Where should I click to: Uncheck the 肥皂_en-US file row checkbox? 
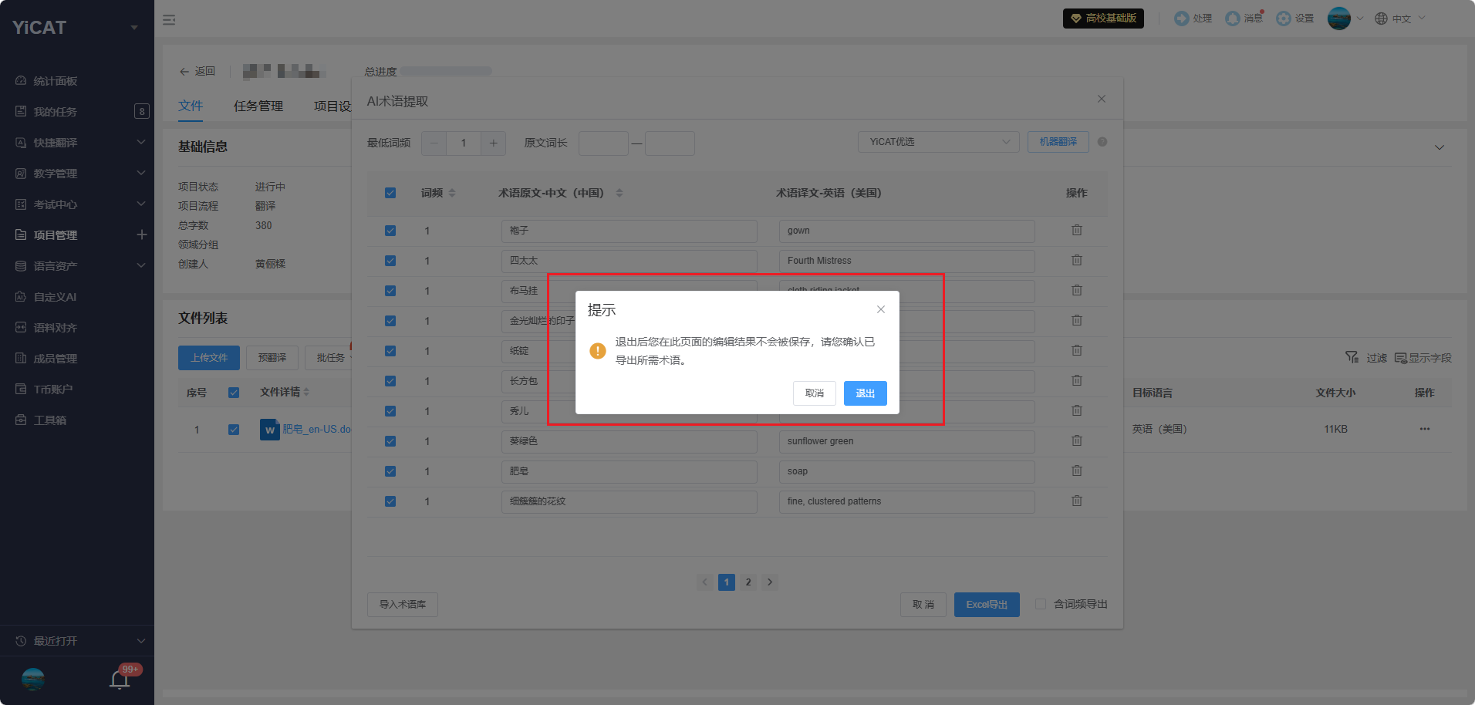pyautogui.click(x=234, y=430)
